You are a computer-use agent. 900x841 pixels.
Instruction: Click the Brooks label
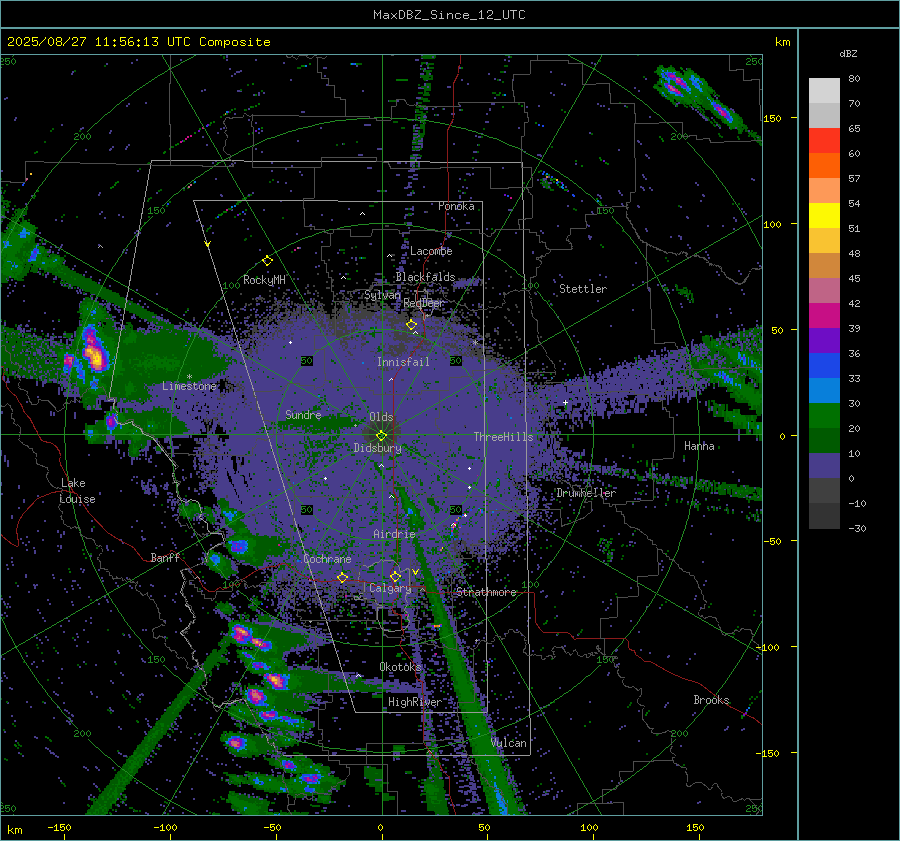click(711, 700)
